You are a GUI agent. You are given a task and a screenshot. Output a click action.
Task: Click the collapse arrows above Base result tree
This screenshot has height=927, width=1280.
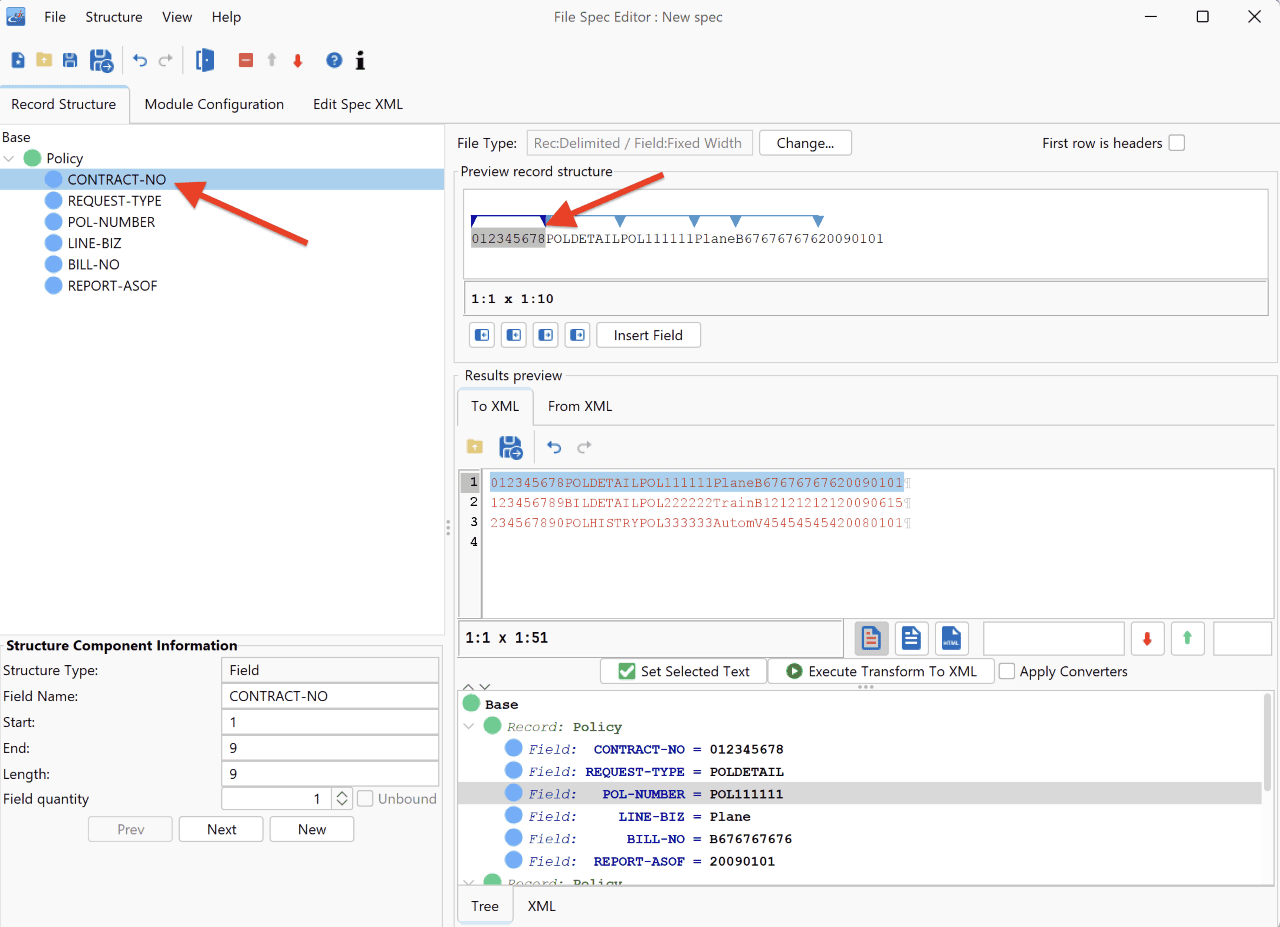point(478,688)
